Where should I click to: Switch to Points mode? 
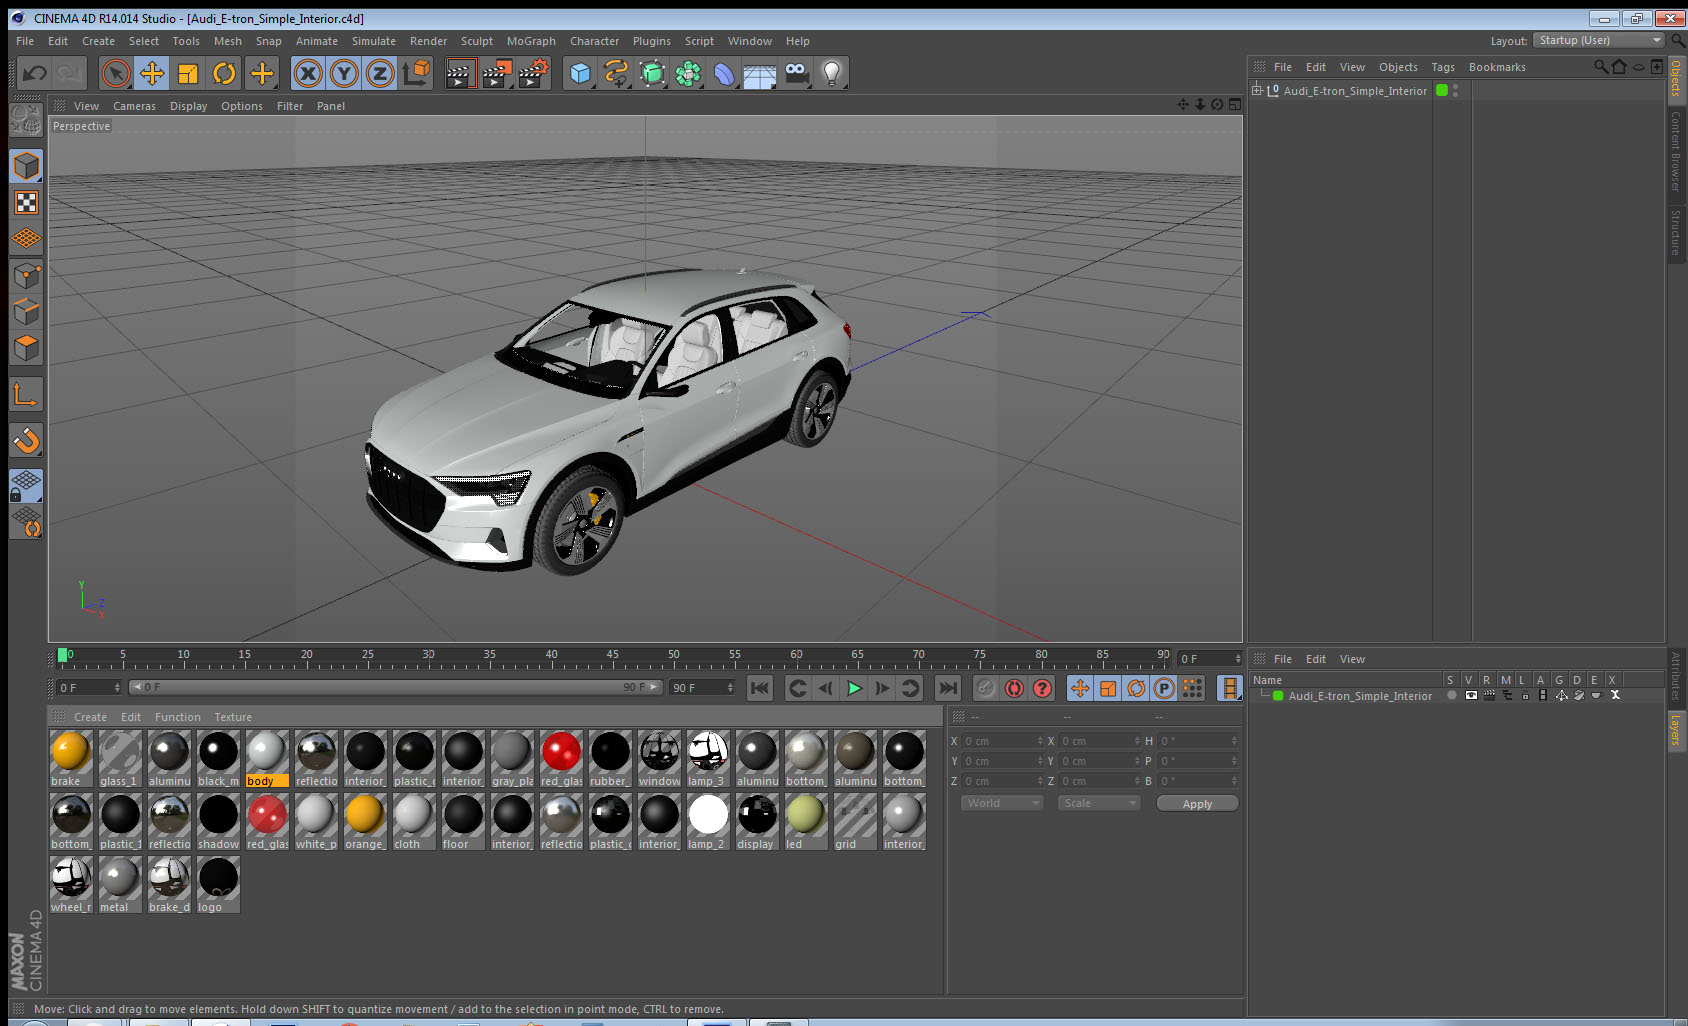26,275
